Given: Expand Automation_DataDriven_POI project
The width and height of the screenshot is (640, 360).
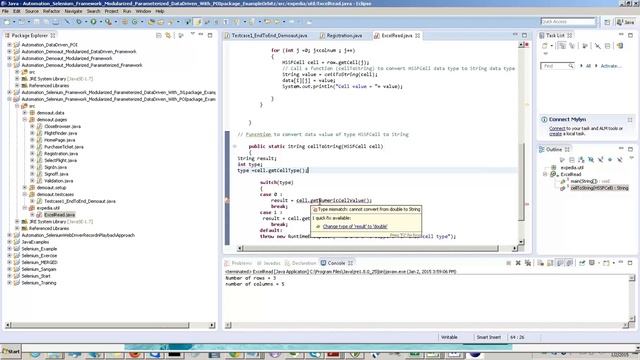Looking at the screenshot, I should 9,44.
